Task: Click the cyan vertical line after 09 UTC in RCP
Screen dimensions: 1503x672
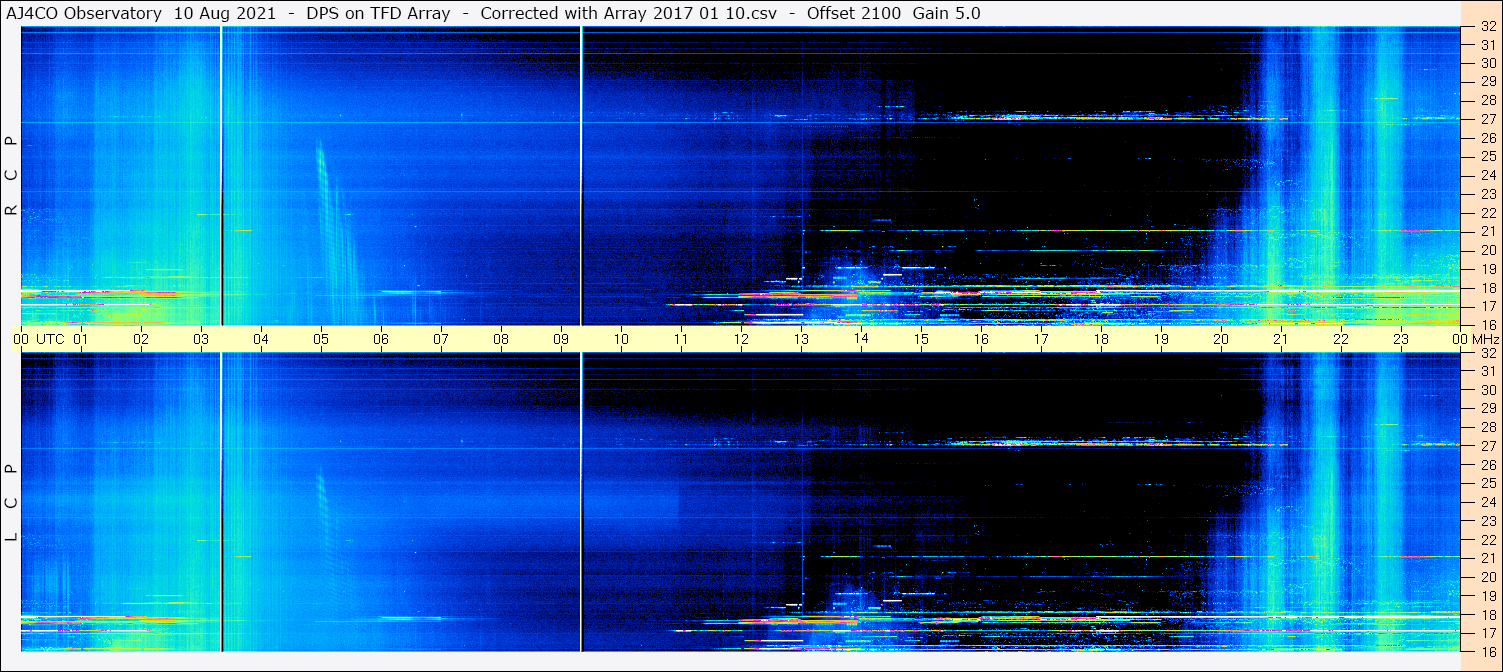Action: pos(581,176)
